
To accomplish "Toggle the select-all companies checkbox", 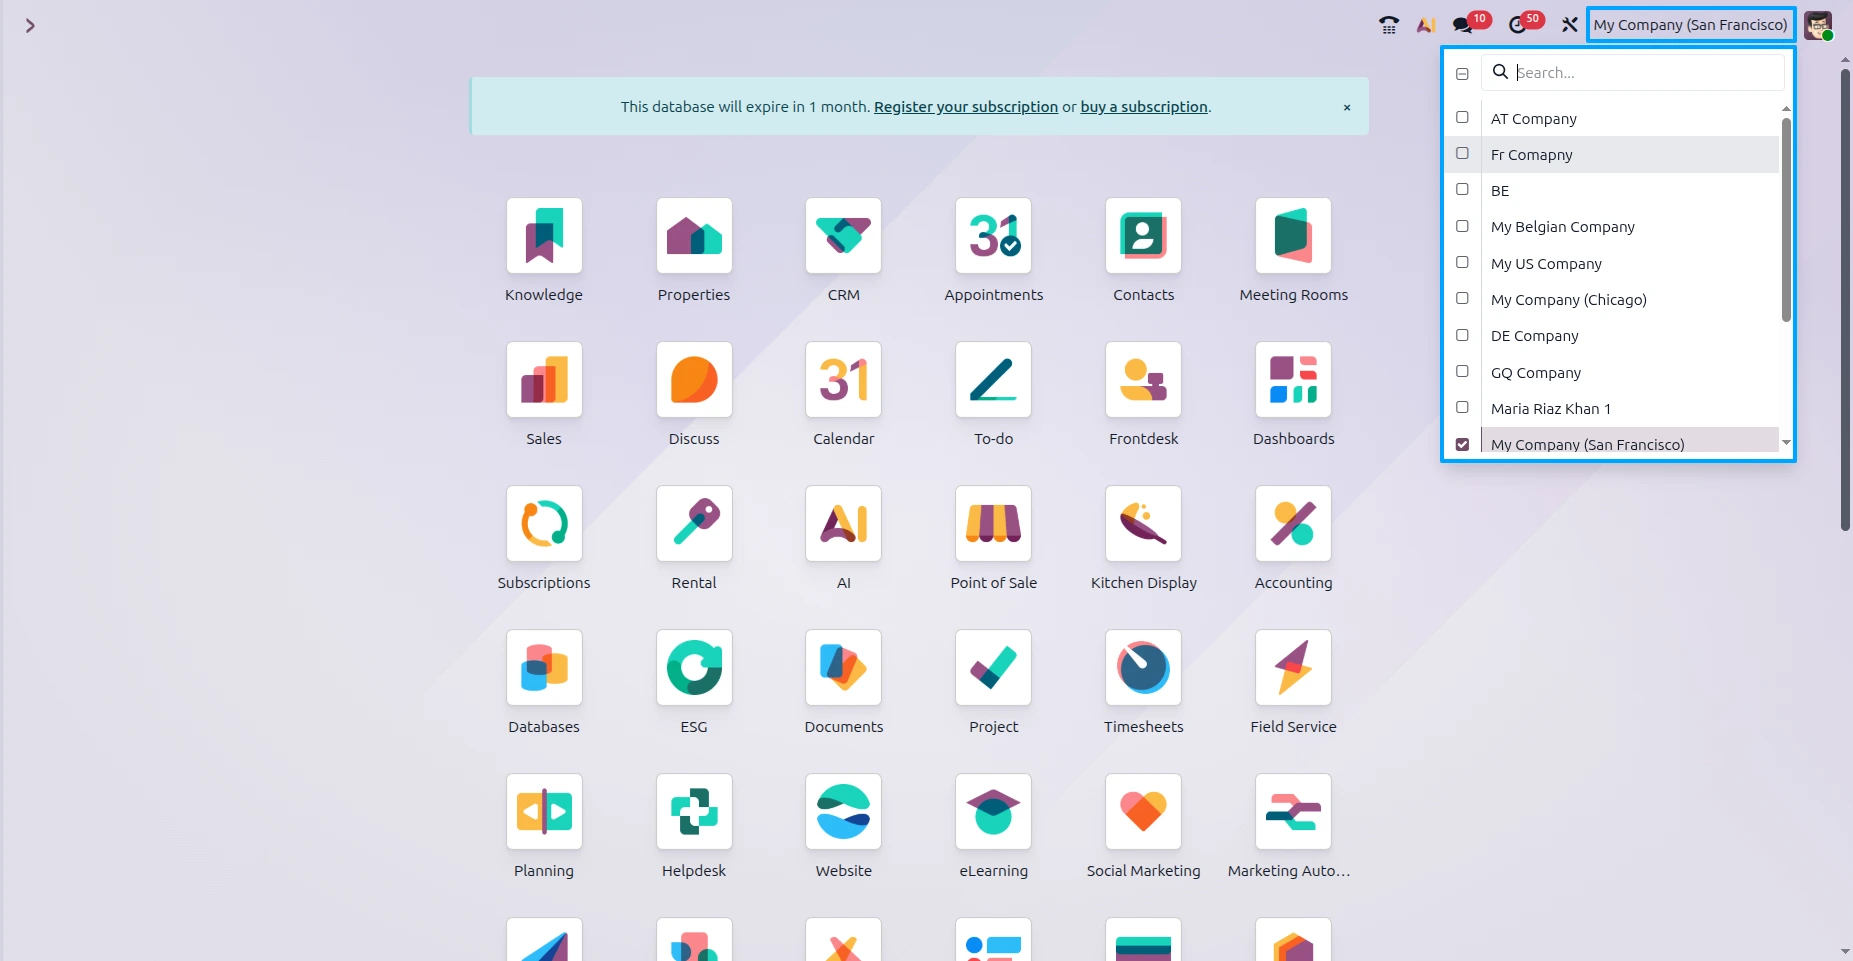I will 1462,74.
